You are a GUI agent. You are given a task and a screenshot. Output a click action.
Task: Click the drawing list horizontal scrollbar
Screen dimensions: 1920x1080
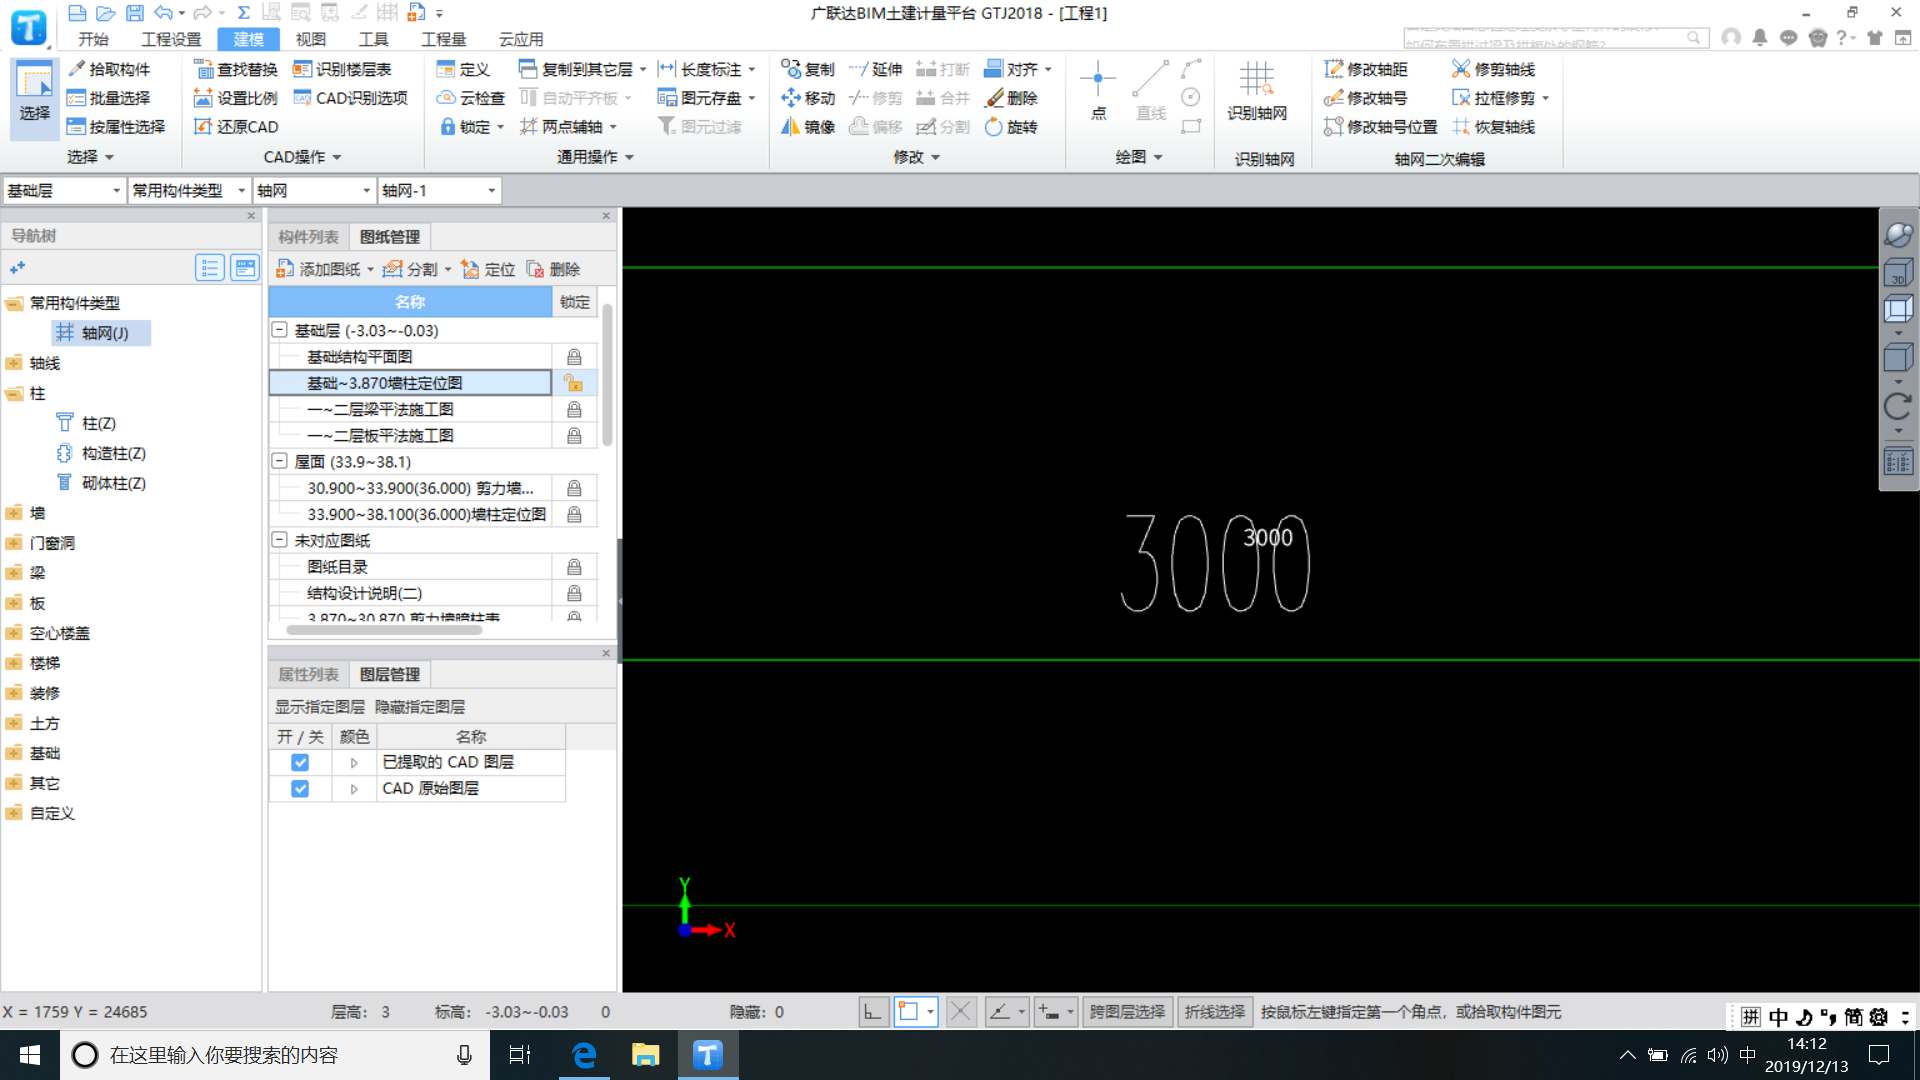pos(384,630)
